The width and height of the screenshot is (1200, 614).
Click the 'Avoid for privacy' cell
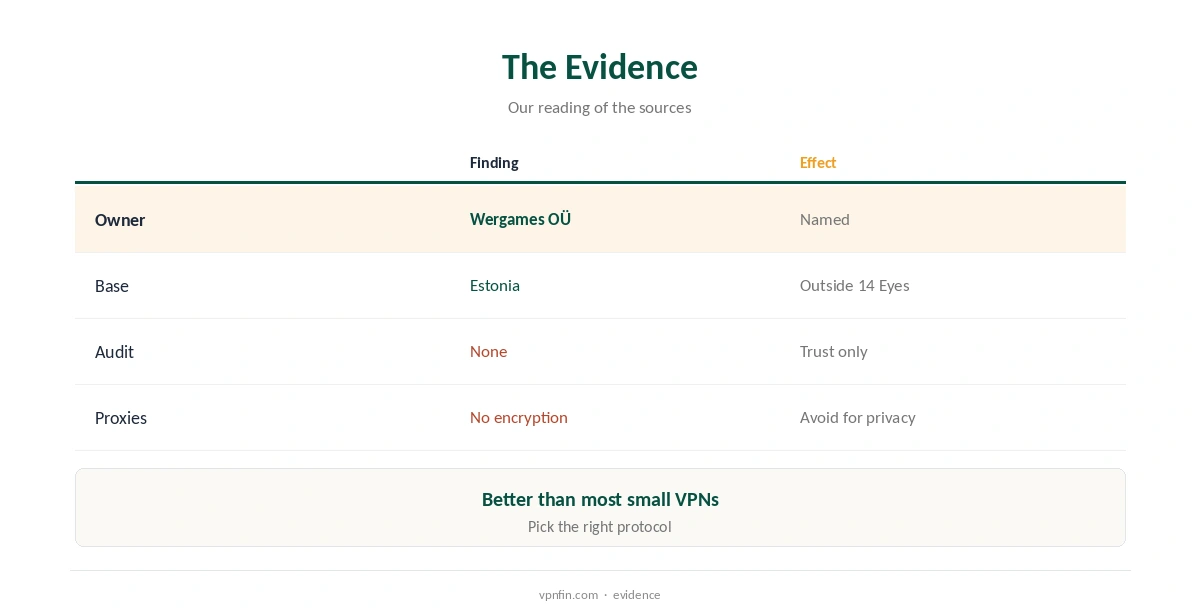click(x=858, y=417)
